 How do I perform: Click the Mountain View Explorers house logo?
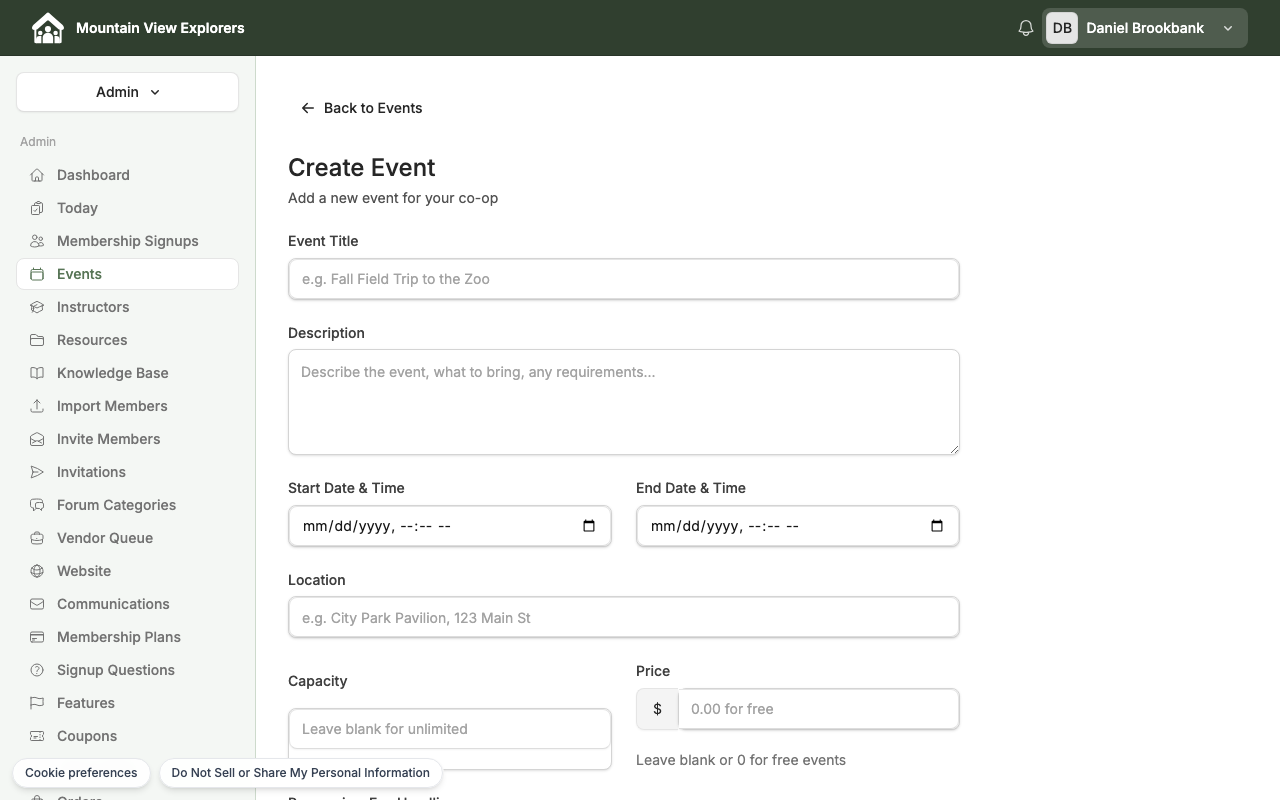[x=47, y=28]
